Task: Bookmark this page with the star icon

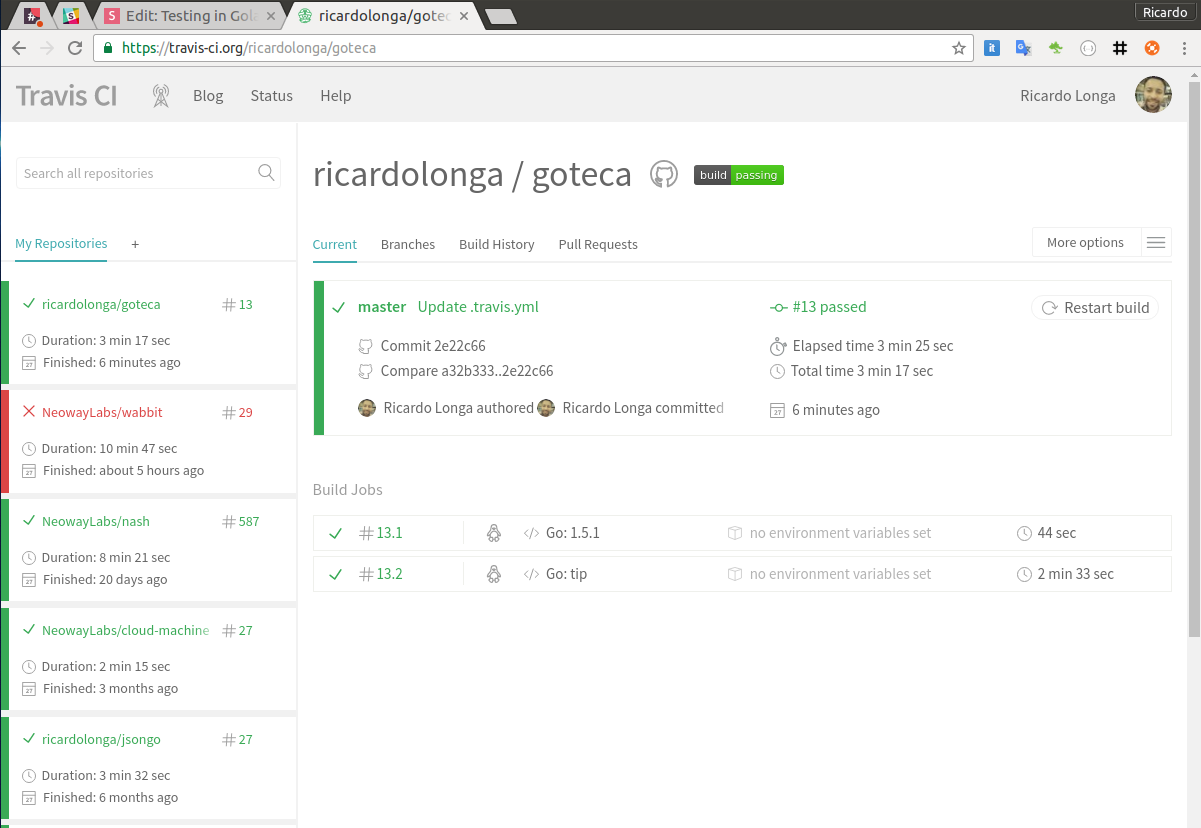Action: pos(959,48)
